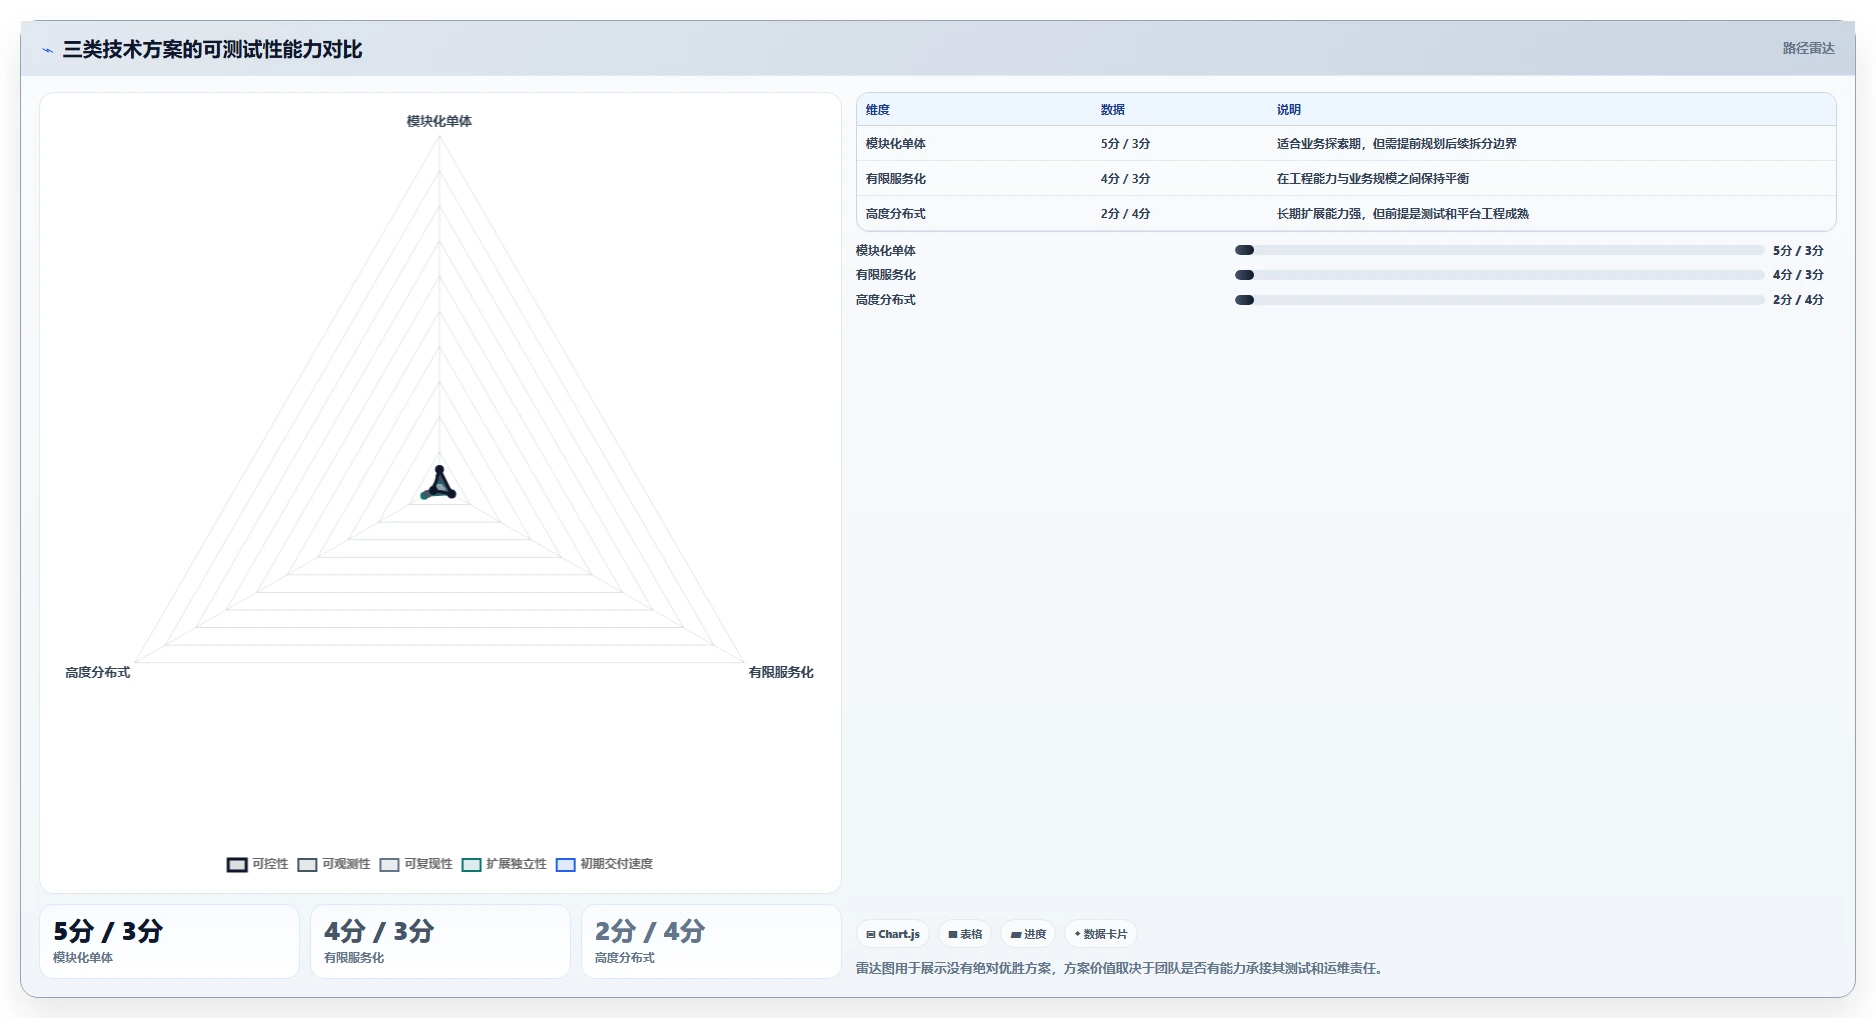Click the Chart.js chip

(893, 934)
